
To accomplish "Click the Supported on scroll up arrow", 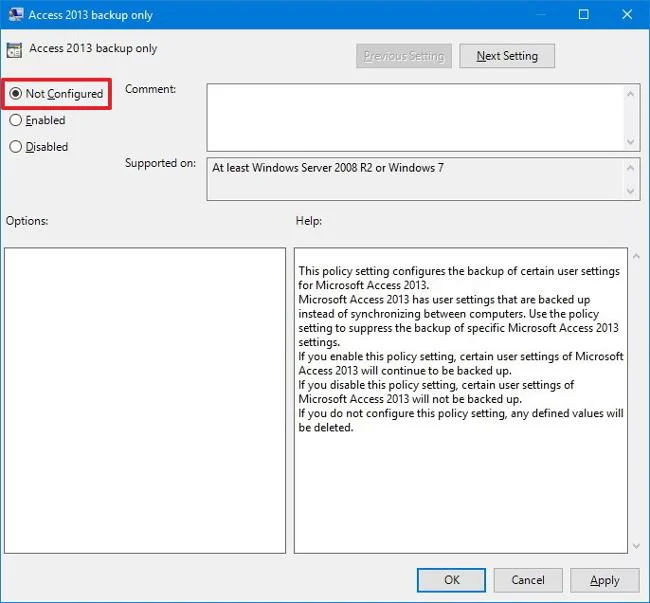I will pyautogui.click(x=631, y=168).
